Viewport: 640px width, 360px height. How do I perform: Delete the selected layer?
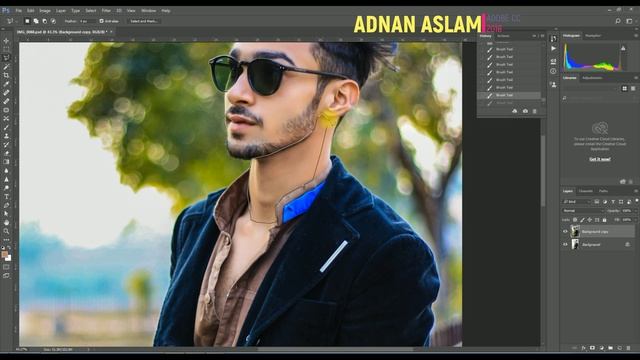629,348
